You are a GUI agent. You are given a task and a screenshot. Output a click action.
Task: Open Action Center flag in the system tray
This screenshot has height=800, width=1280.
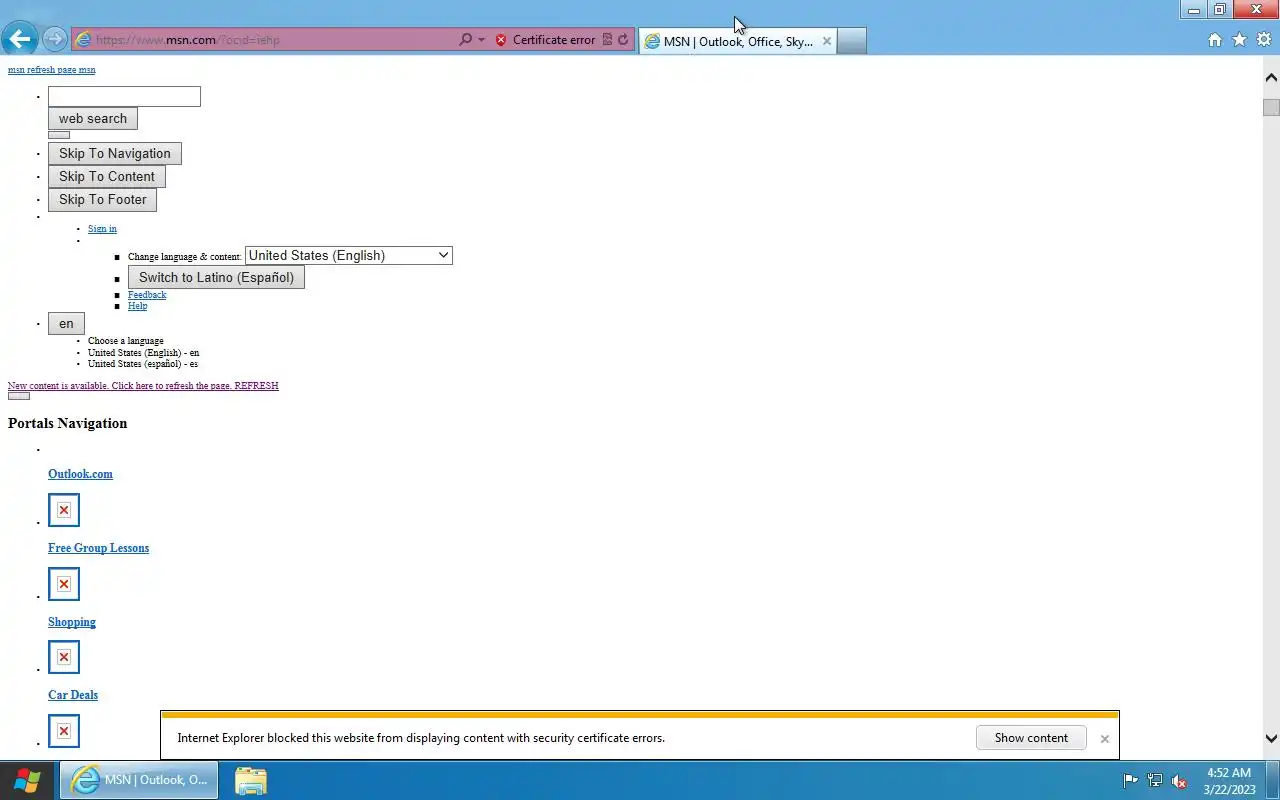1130,781
